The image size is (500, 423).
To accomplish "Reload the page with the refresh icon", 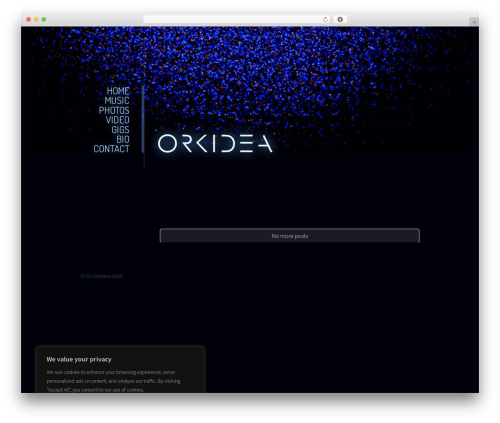I will pyautogui.click(x=325, y=19).
